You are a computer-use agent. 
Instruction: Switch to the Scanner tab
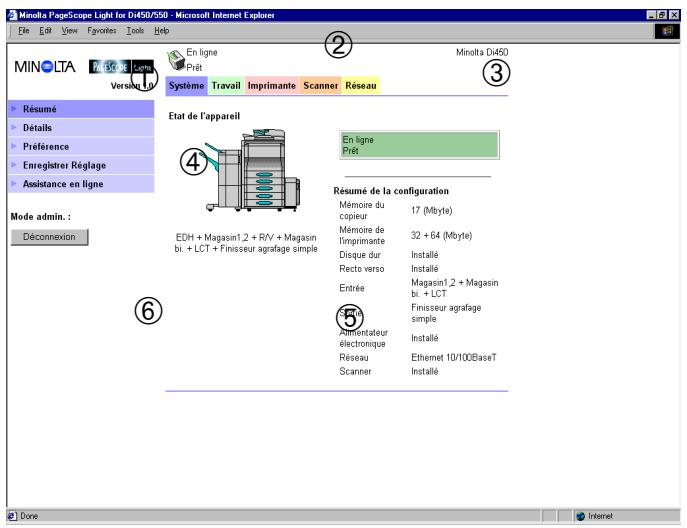tap(321, 85)
